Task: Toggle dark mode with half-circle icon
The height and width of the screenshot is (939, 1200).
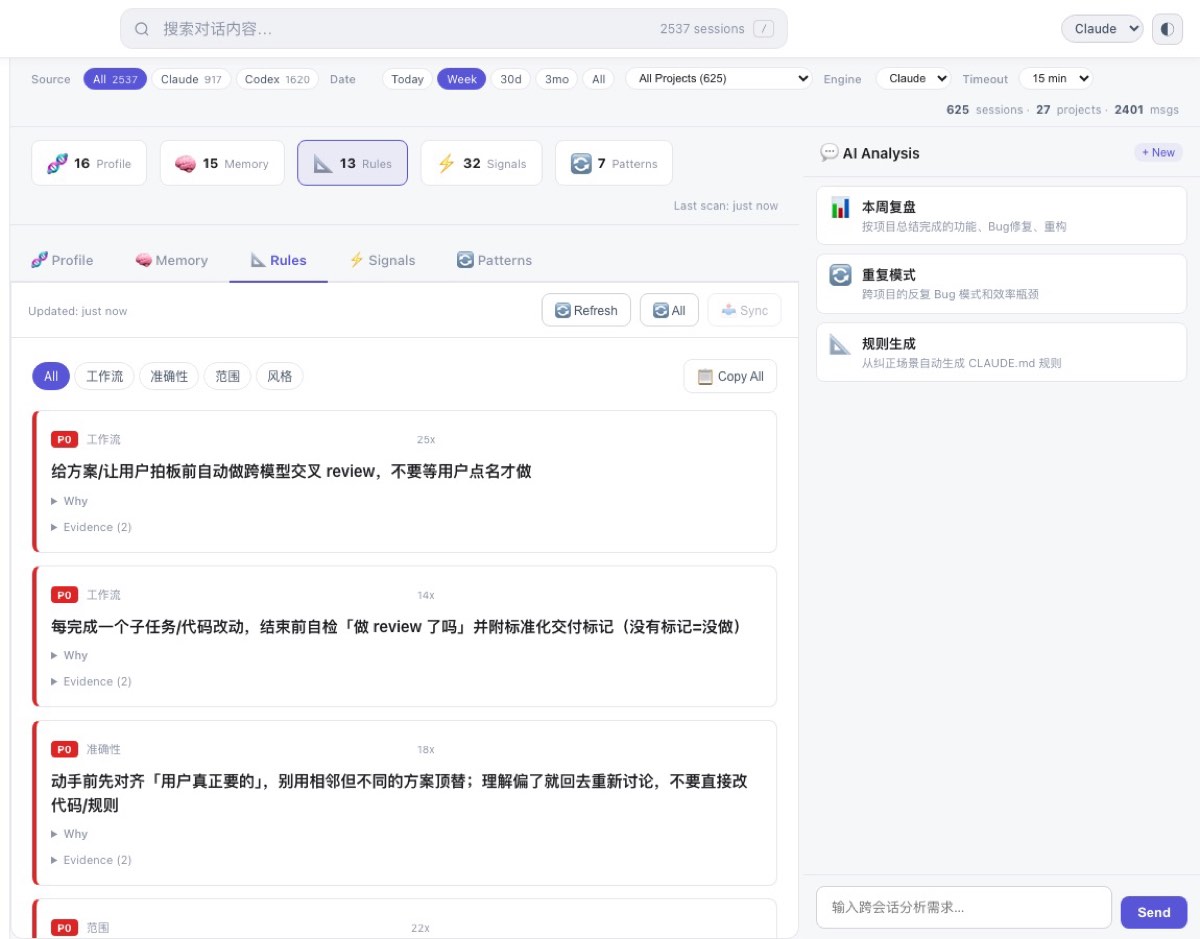Action: click(x=1167, y=29)
